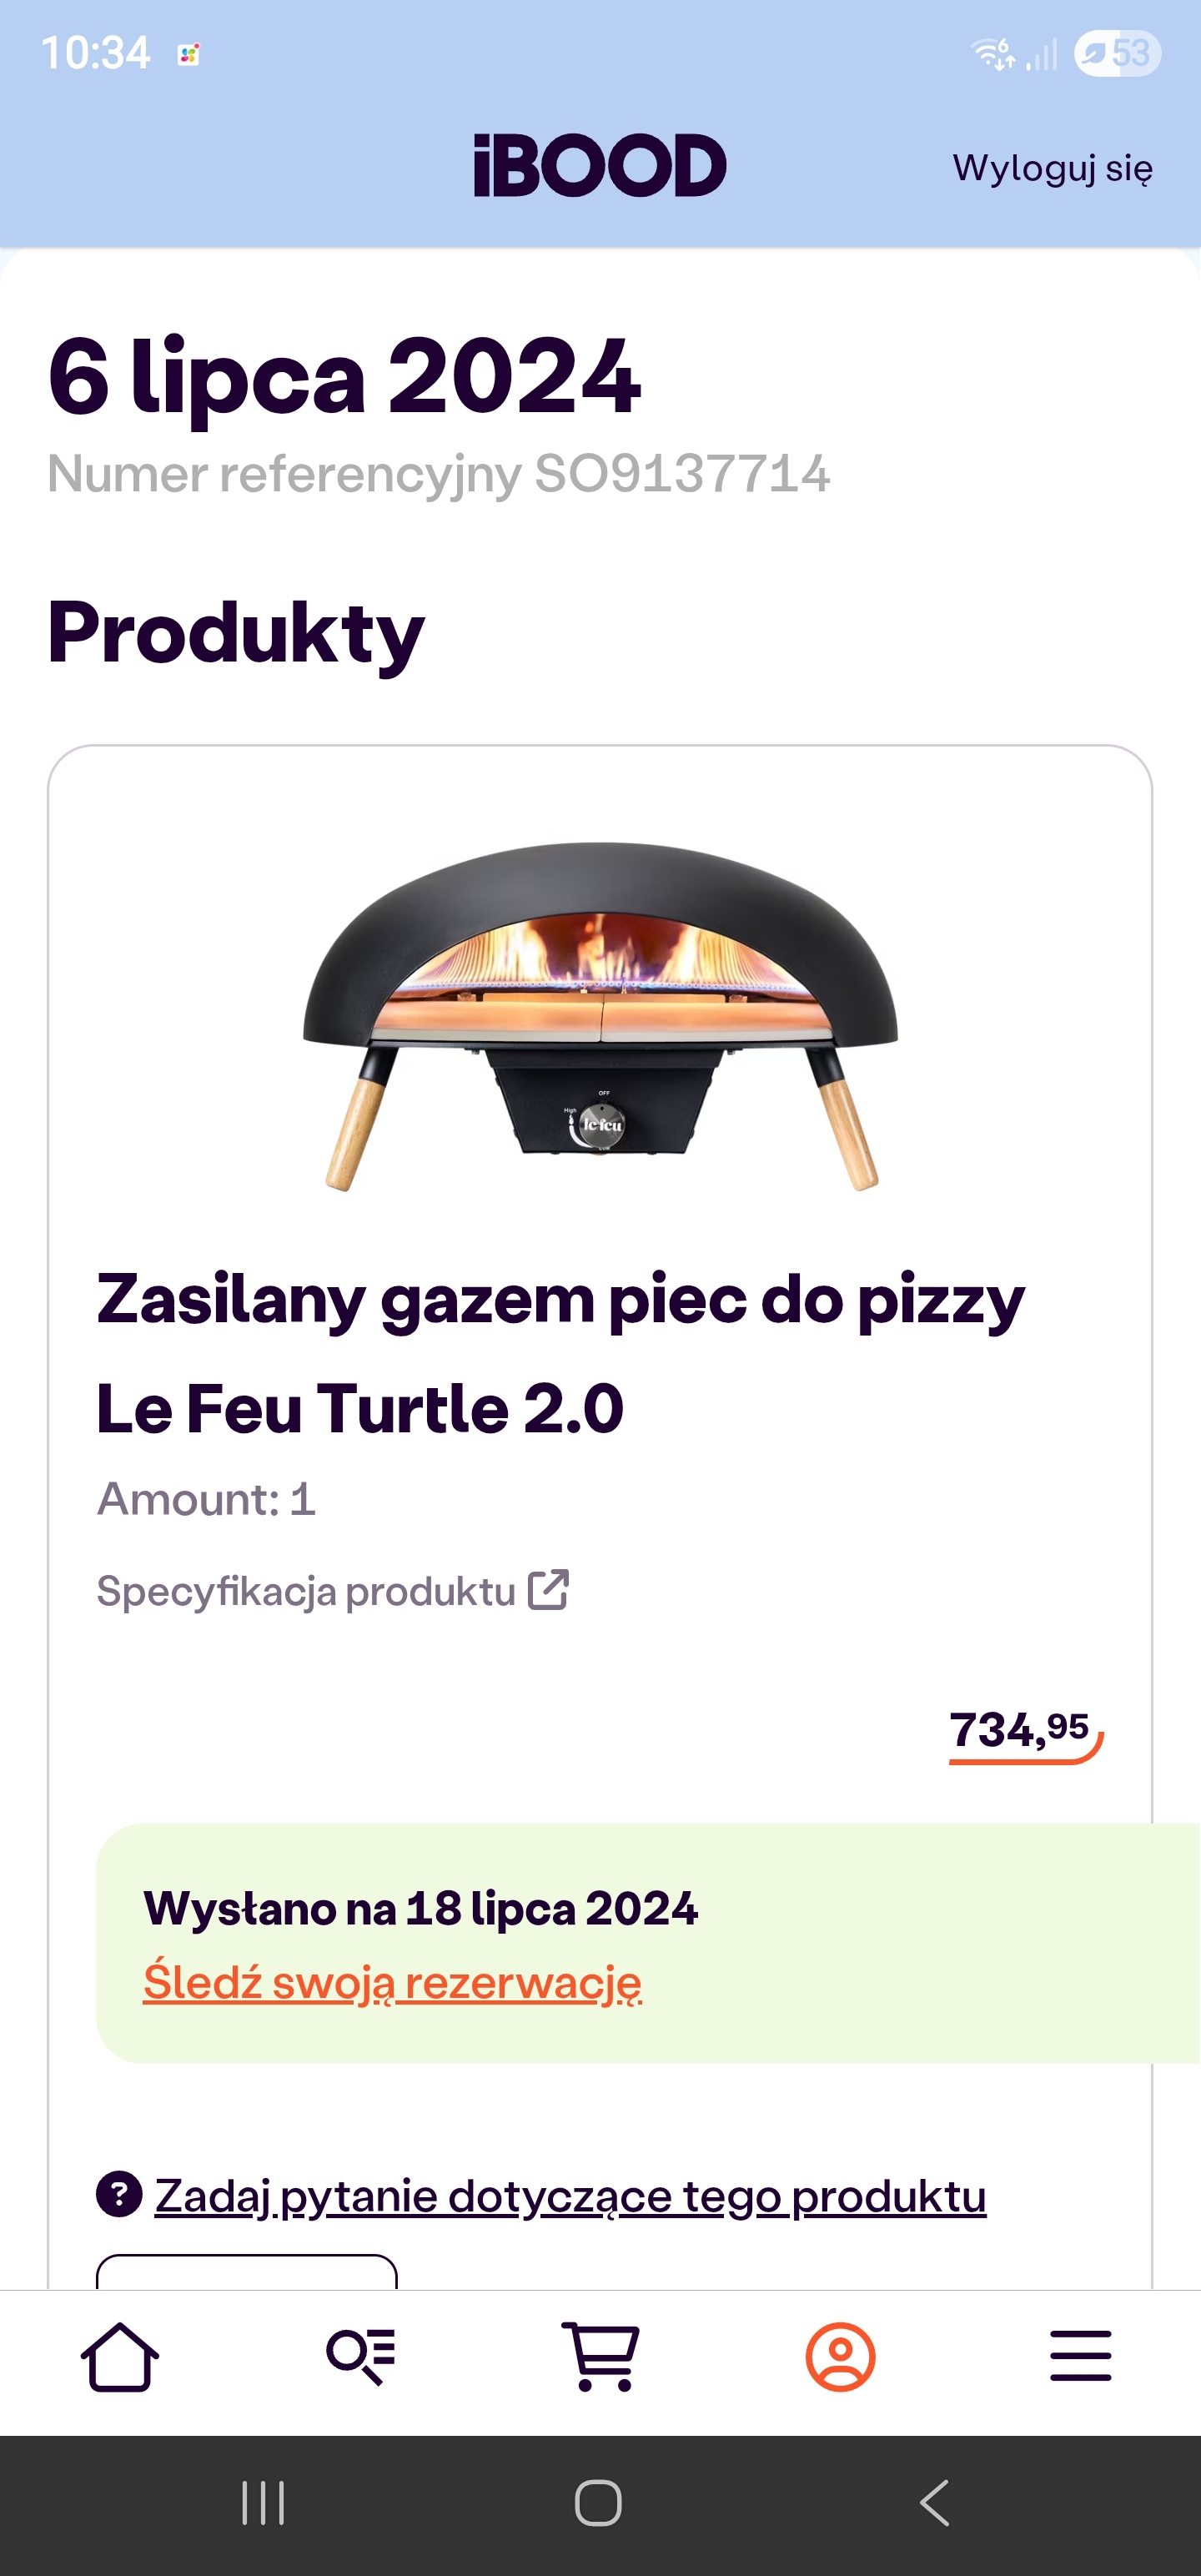Tap the Le Feu Turtle 2.0 product title
Screen dimensions: 1201x2576
(x=560, y=1353)
